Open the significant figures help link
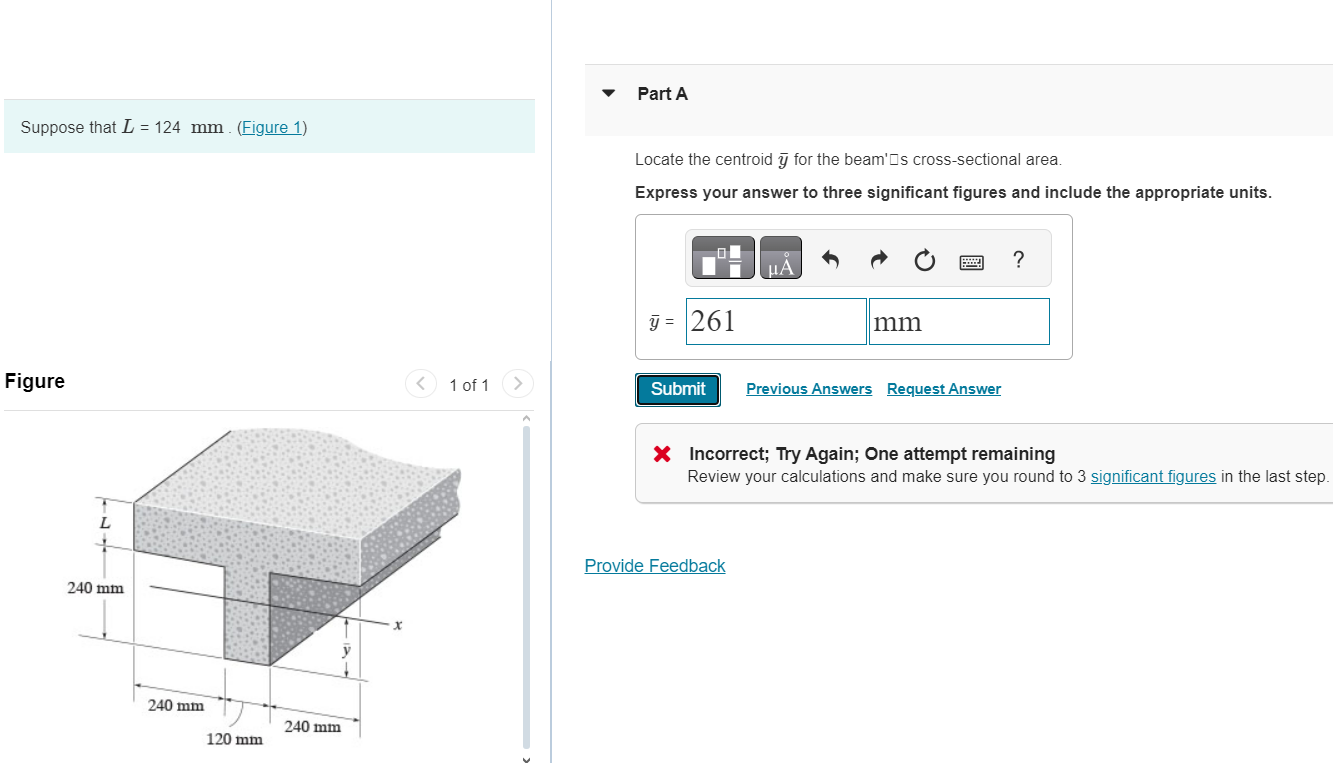 point(1152,476)
